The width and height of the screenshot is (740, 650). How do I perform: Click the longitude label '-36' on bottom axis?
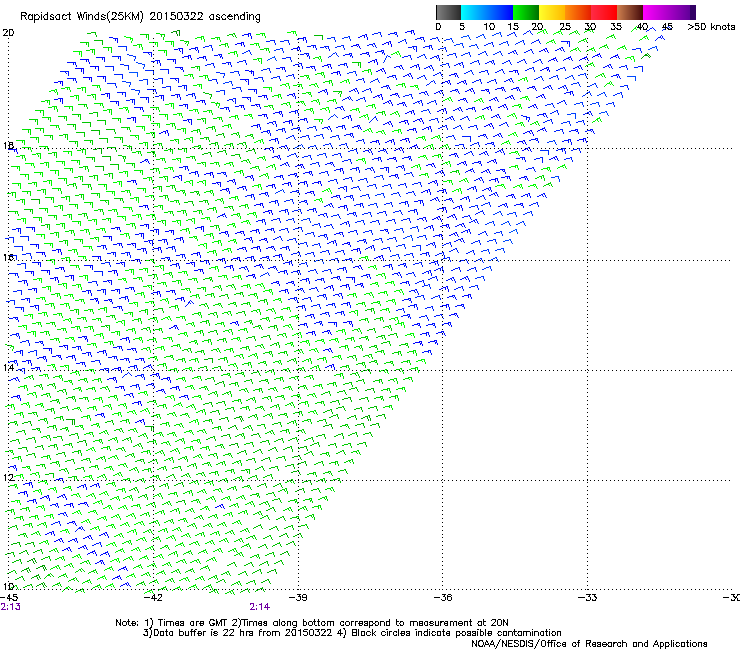442,597
